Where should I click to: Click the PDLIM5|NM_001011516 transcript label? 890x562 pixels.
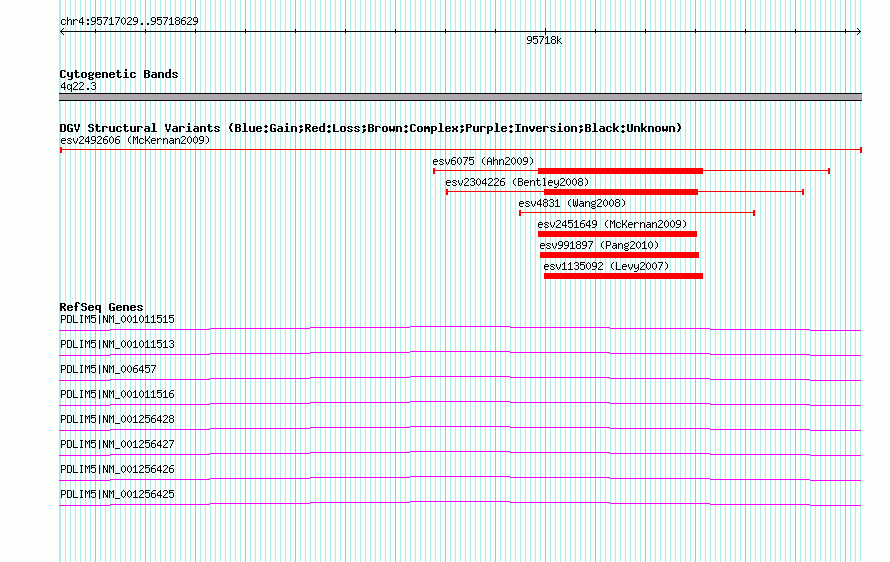(x=117, y=394)
